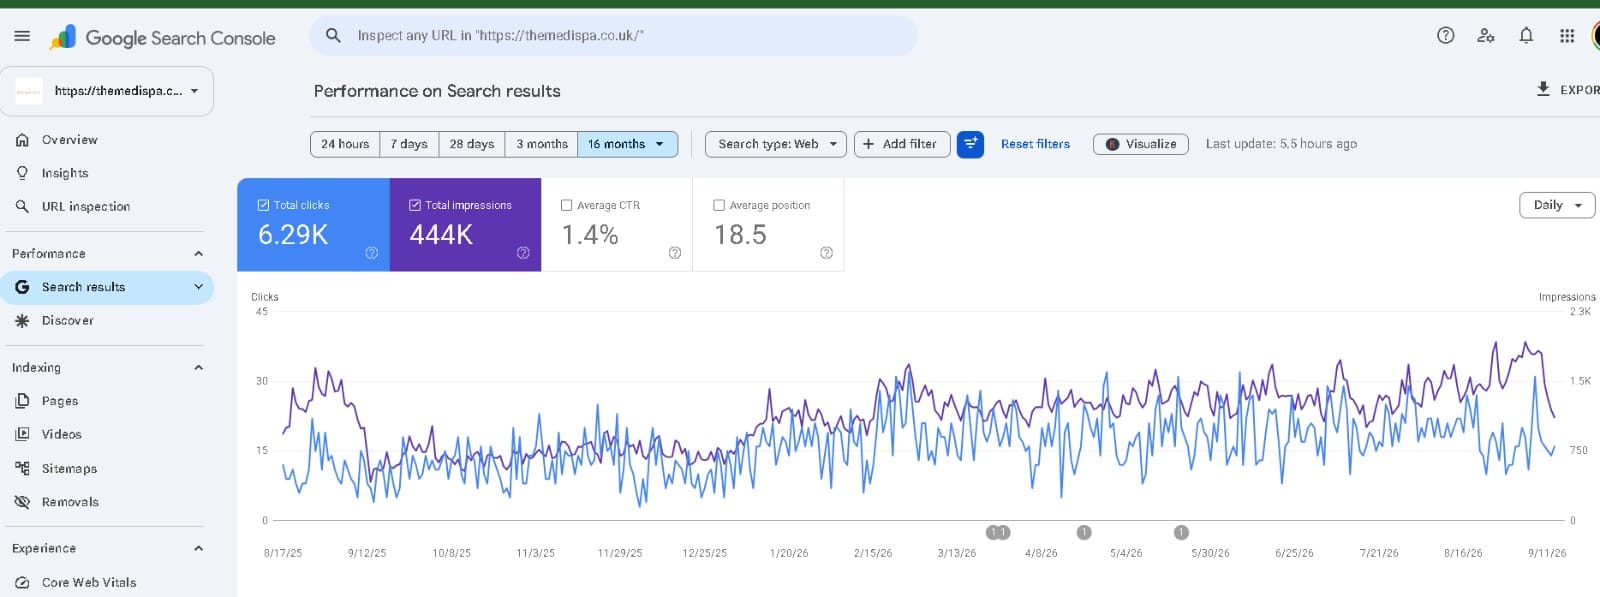Go to Overview in sidebar
The height and width of the screenshot is (597, 1600).
pos(70,140)
